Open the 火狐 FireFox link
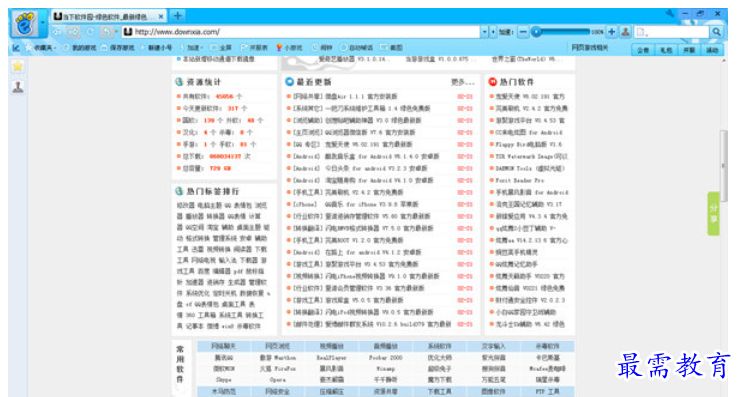The height and width of the screenshot is (397, 739). [x=278, y=369]
